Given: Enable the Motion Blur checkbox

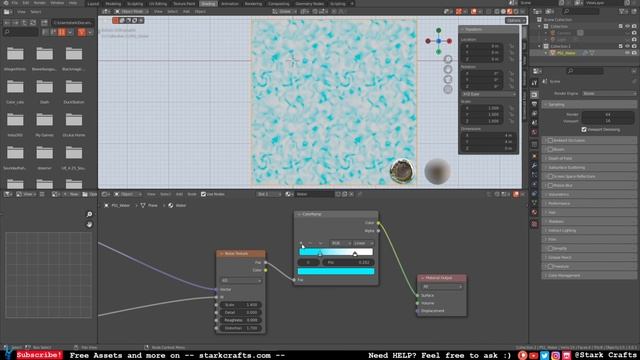Looking at the screenshot, I should (550, 185).
